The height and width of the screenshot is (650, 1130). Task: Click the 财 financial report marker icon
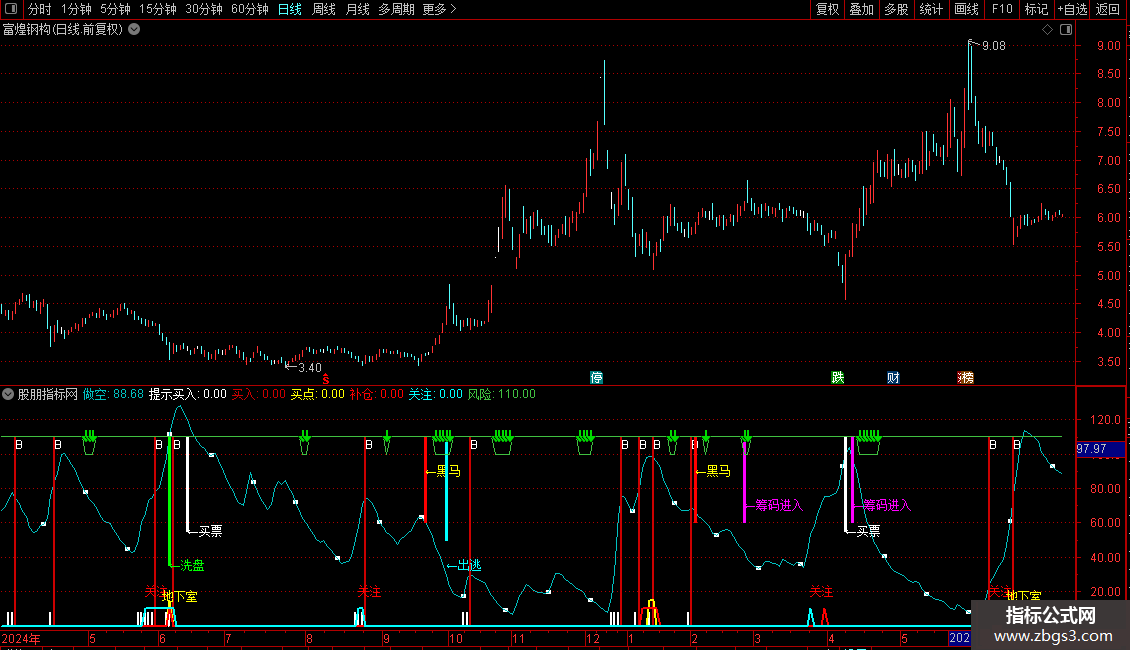893,377
